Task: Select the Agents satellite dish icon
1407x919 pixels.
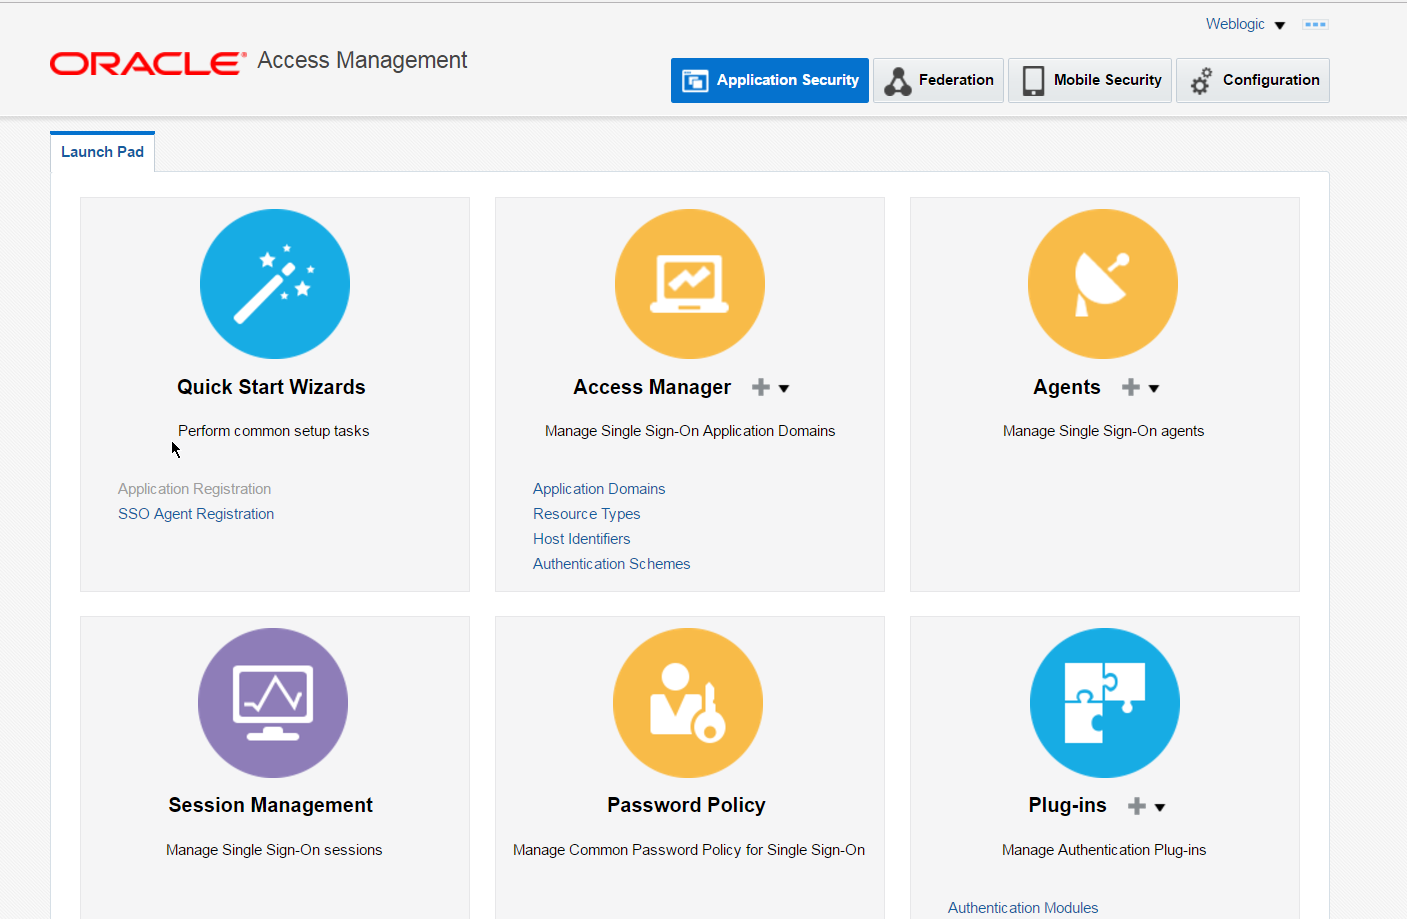Action: (x=1103, y=283)
